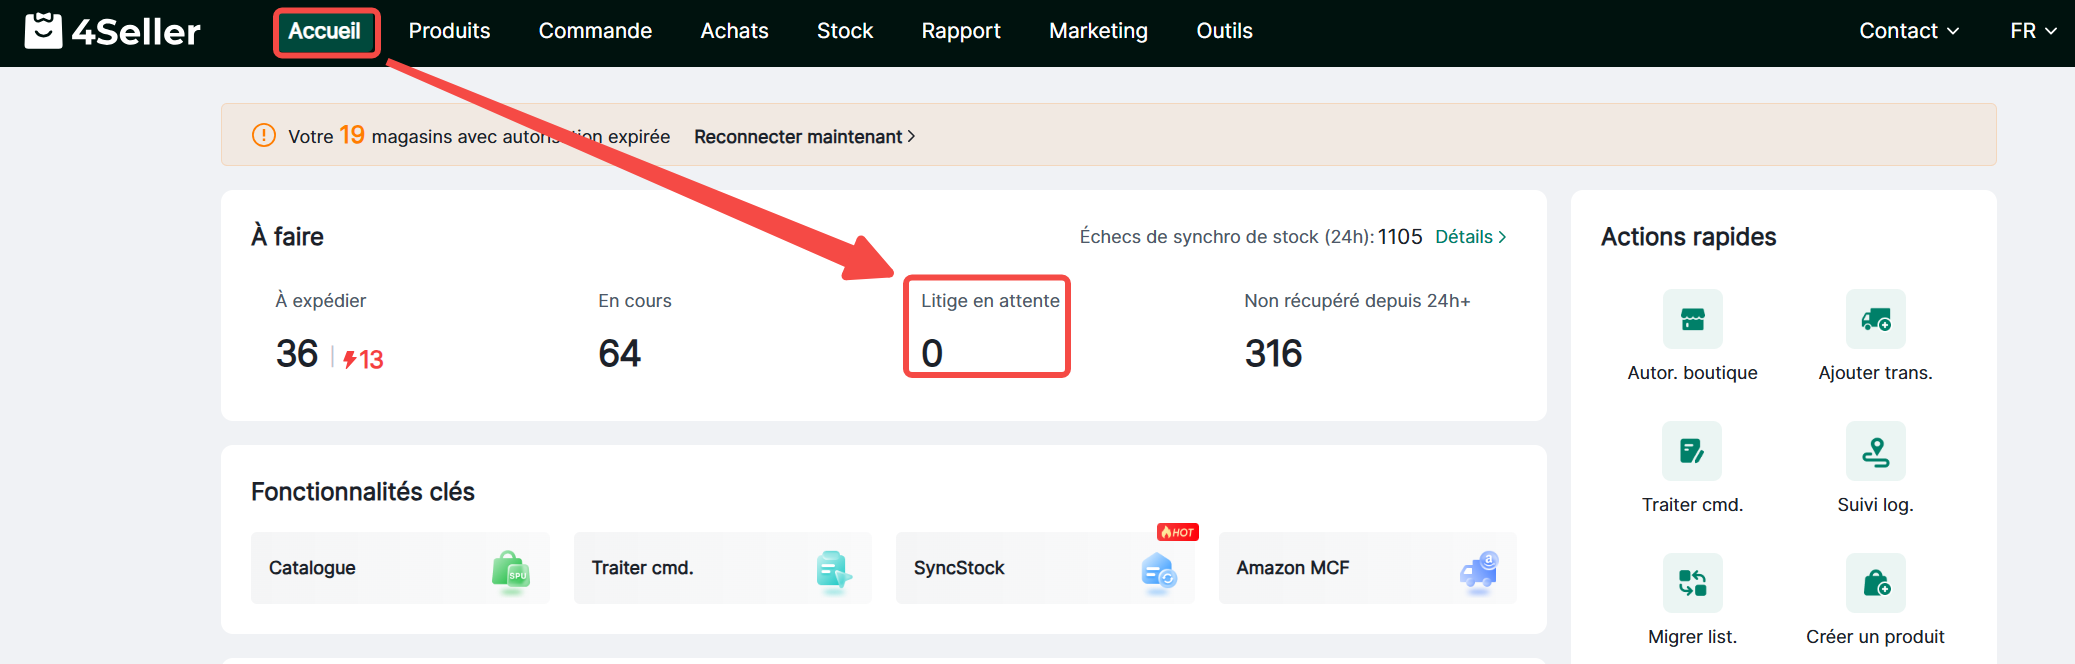Screen dimensions: 2075x664
Task: Click the 4Seller logo
Action: [x=112, y=31]
